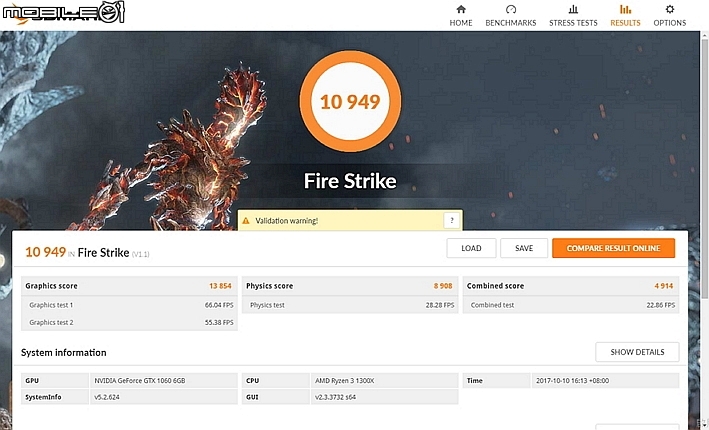Select the RESULTS tab
Screen dimensions: 709x430
(x=625, y=16)
